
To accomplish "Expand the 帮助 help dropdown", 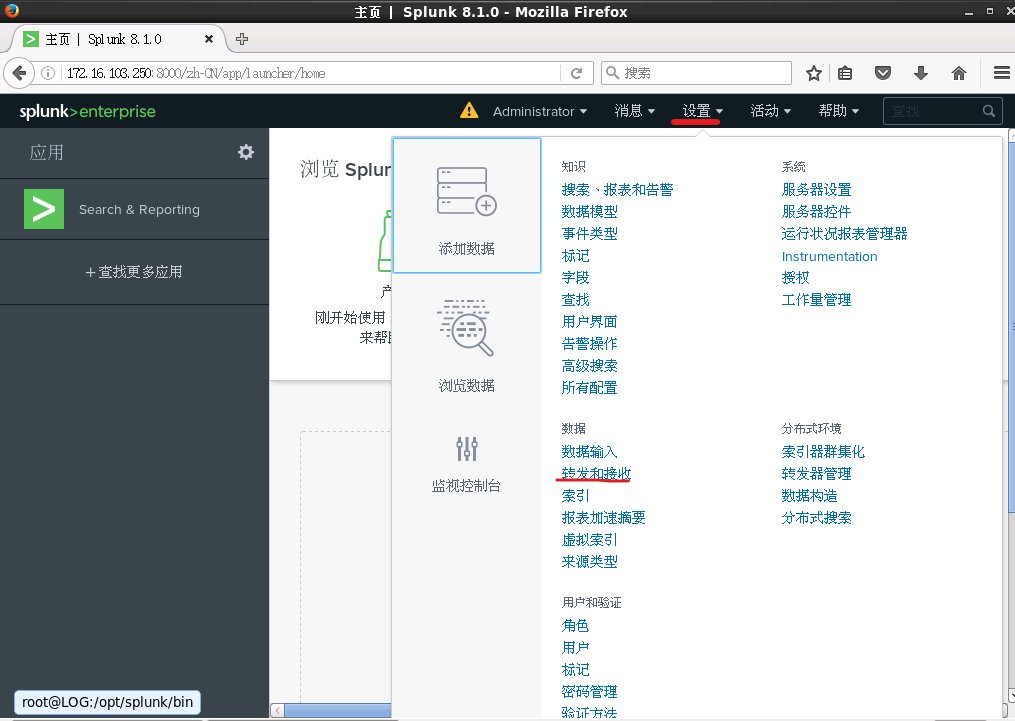I will [838, 111].
